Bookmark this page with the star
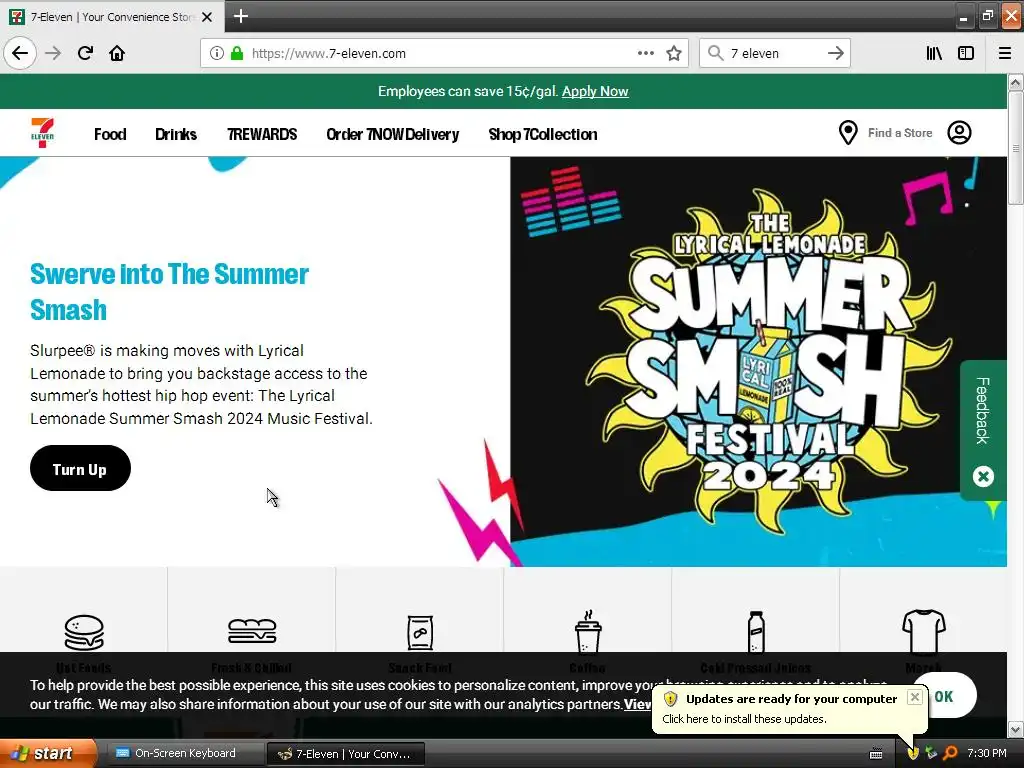Screen dimensions: 1024x768 coord(674,53)
